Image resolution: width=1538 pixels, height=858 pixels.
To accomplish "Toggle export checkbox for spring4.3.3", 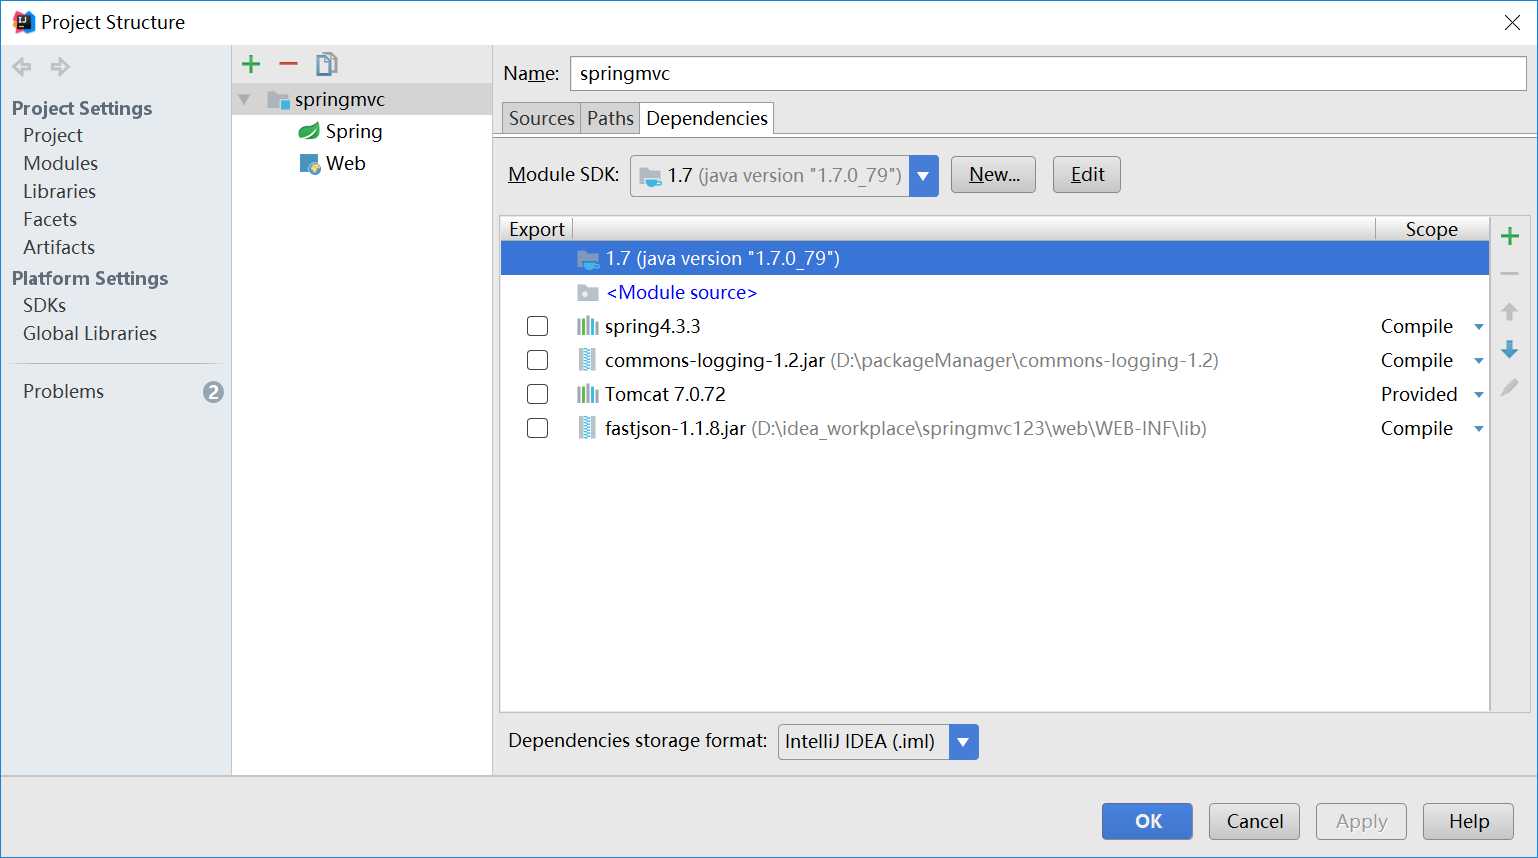I will coord(537,326).
